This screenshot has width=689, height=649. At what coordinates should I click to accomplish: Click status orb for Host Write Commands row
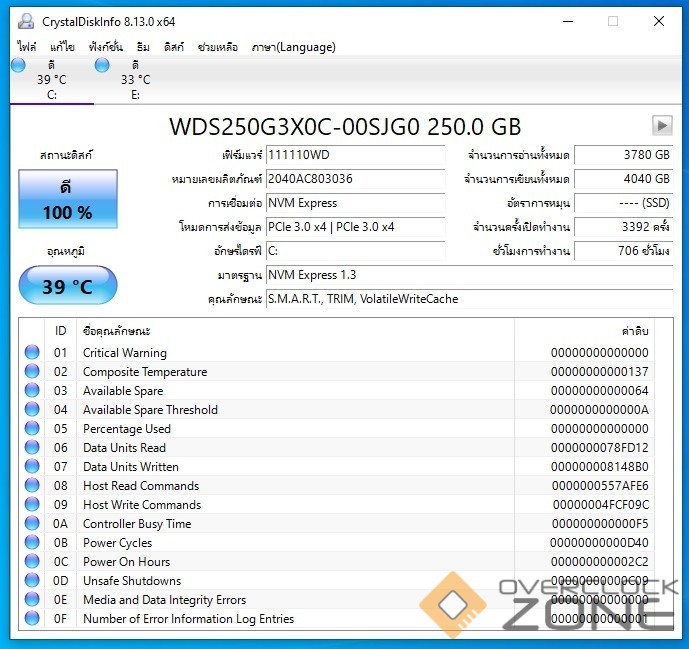click(x=32, y=504)
